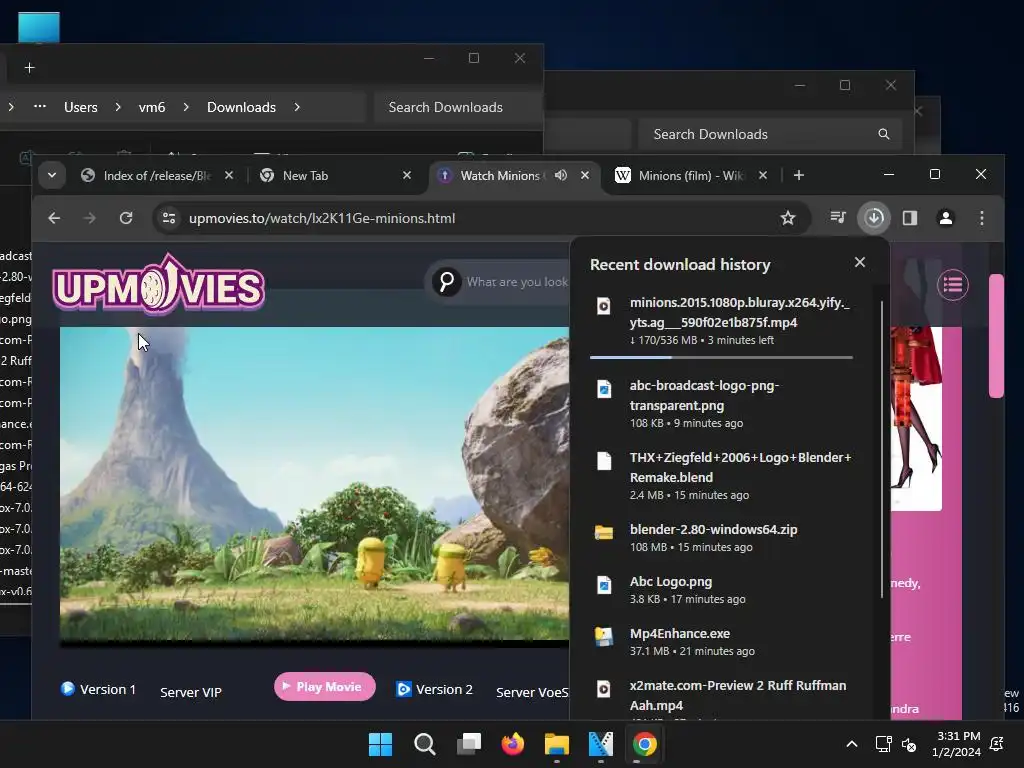Mute the Watch Minions tab audio
The image size is (1024, 768).
tap(560, 175)
